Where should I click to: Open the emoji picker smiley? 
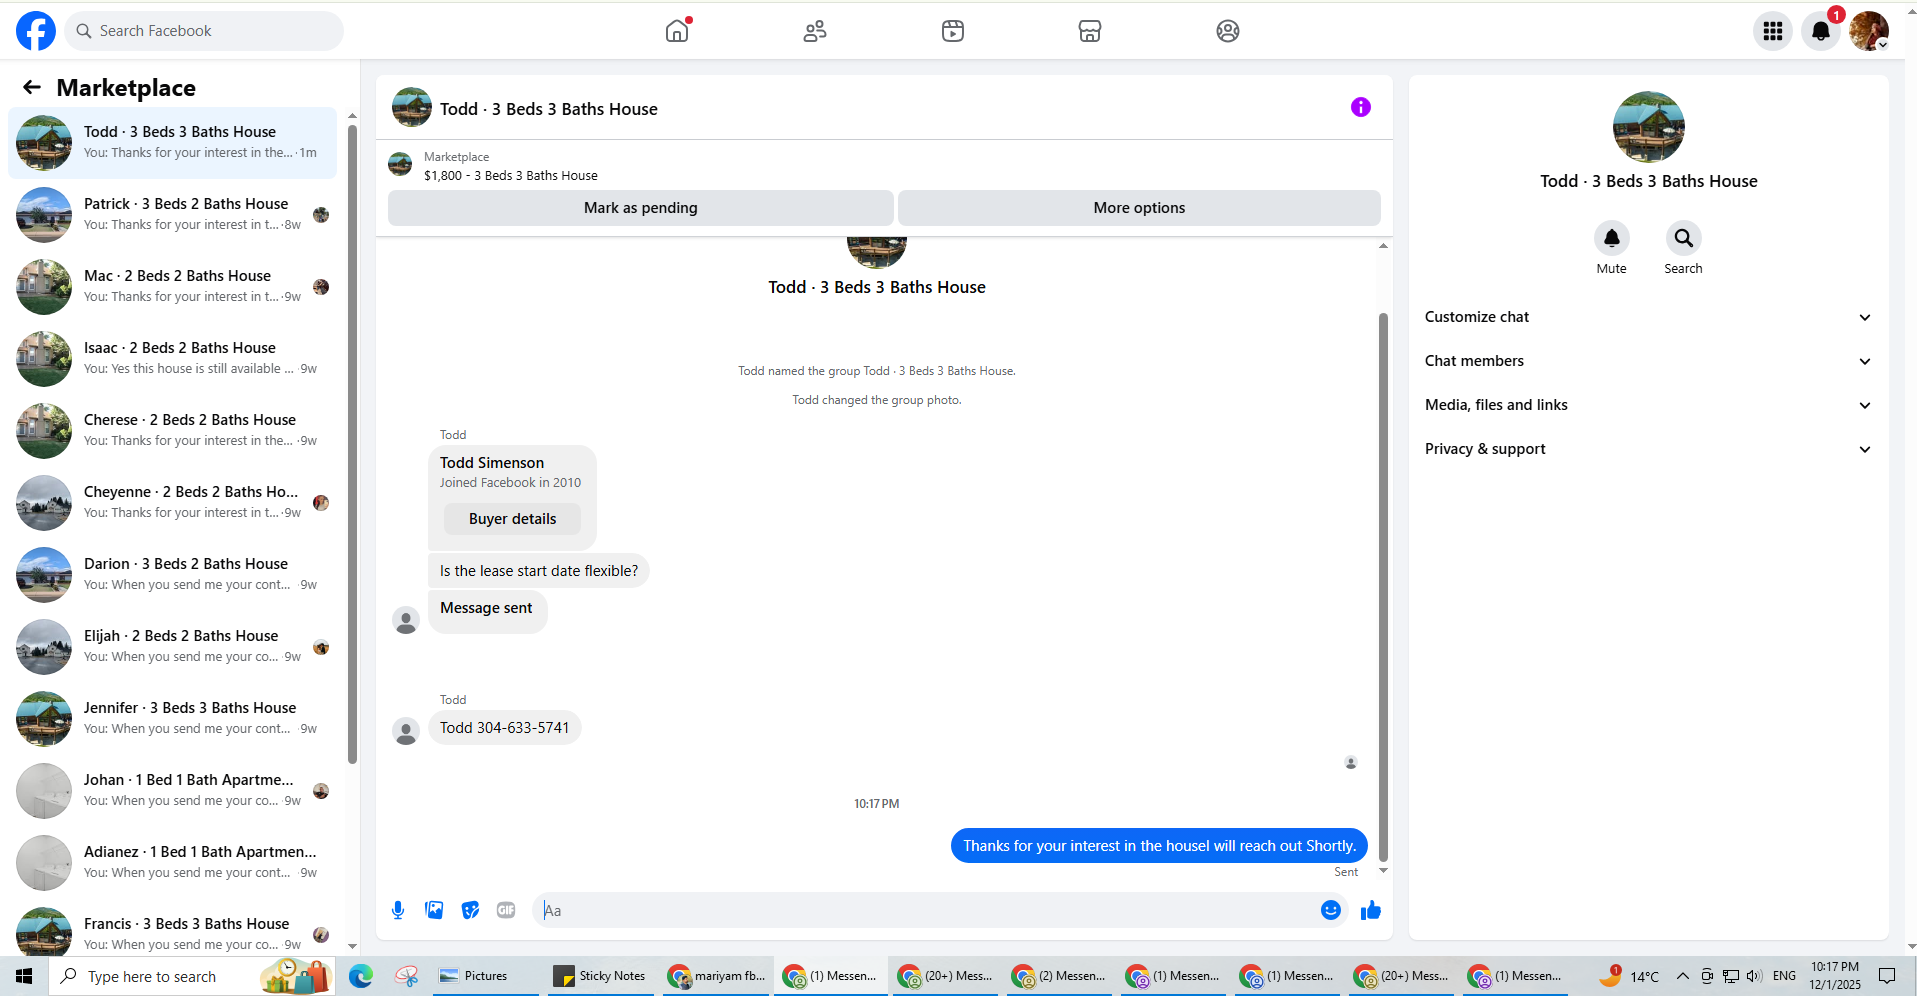tap(1331, 910)
